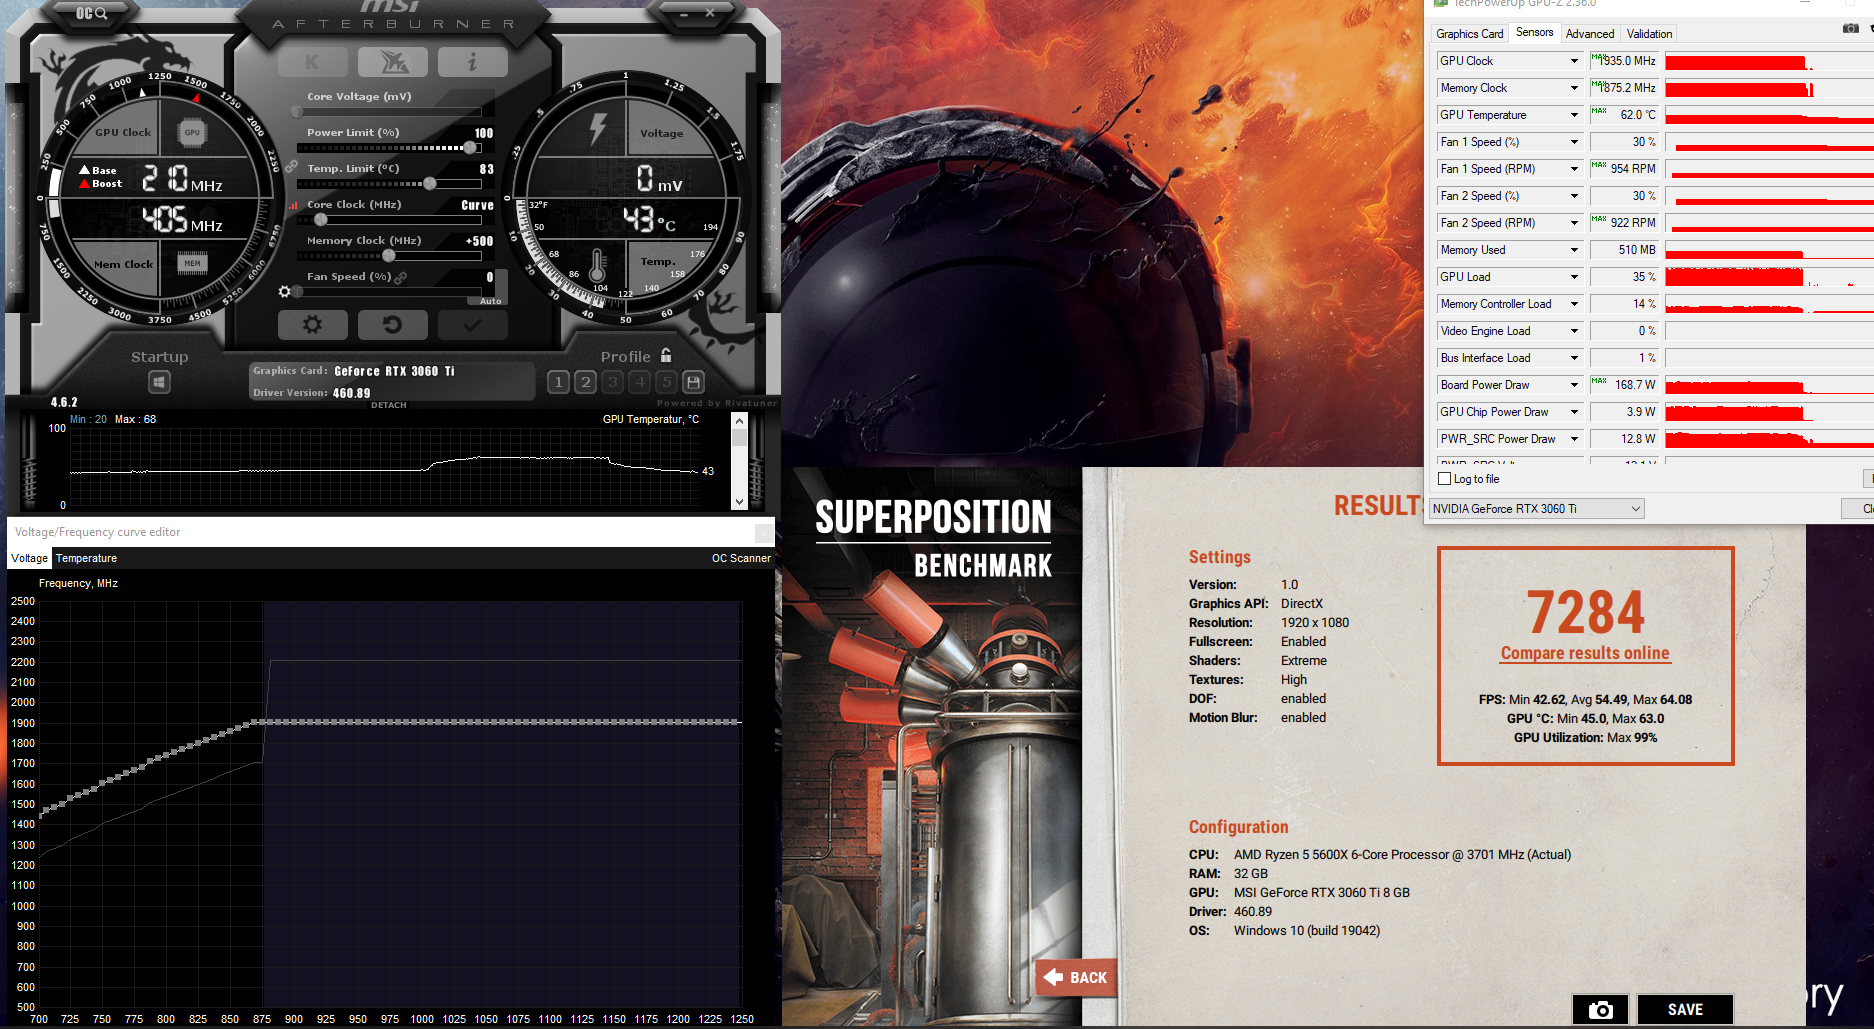1874x1029 pixels.
Task: Close the Voltage/Frequency curve editor window
Action: (x=764, y=532)
